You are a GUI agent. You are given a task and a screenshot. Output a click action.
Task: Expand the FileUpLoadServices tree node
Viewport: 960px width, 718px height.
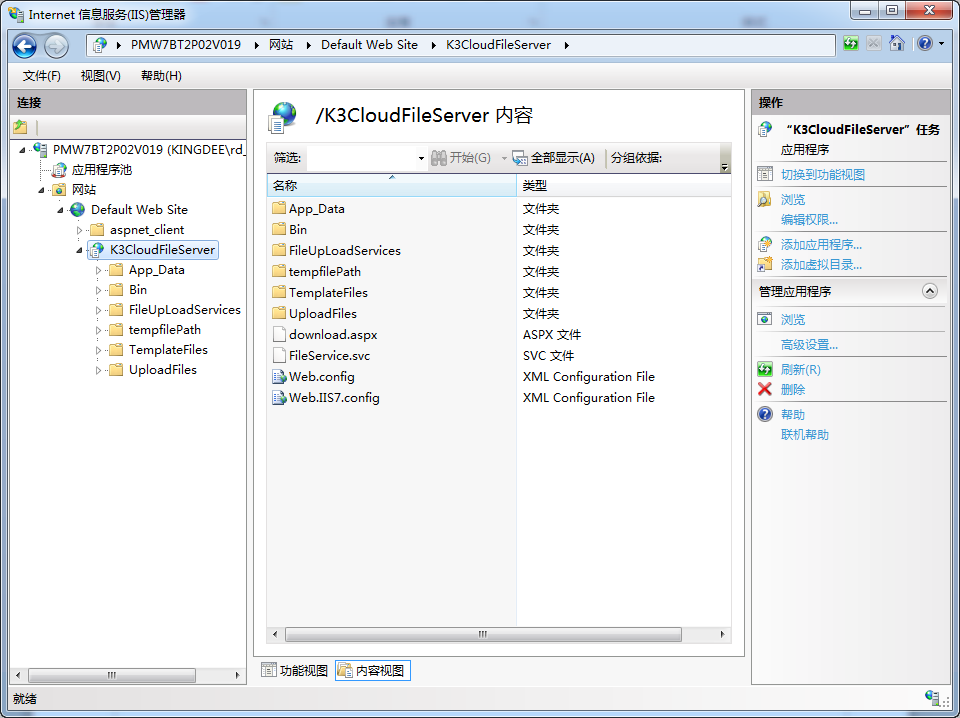[98, 310]
